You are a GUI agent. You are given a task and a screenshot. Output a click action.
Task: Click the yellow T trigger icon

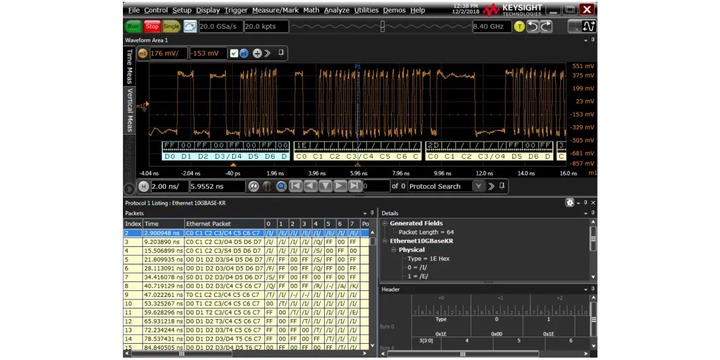click(519, 27)
